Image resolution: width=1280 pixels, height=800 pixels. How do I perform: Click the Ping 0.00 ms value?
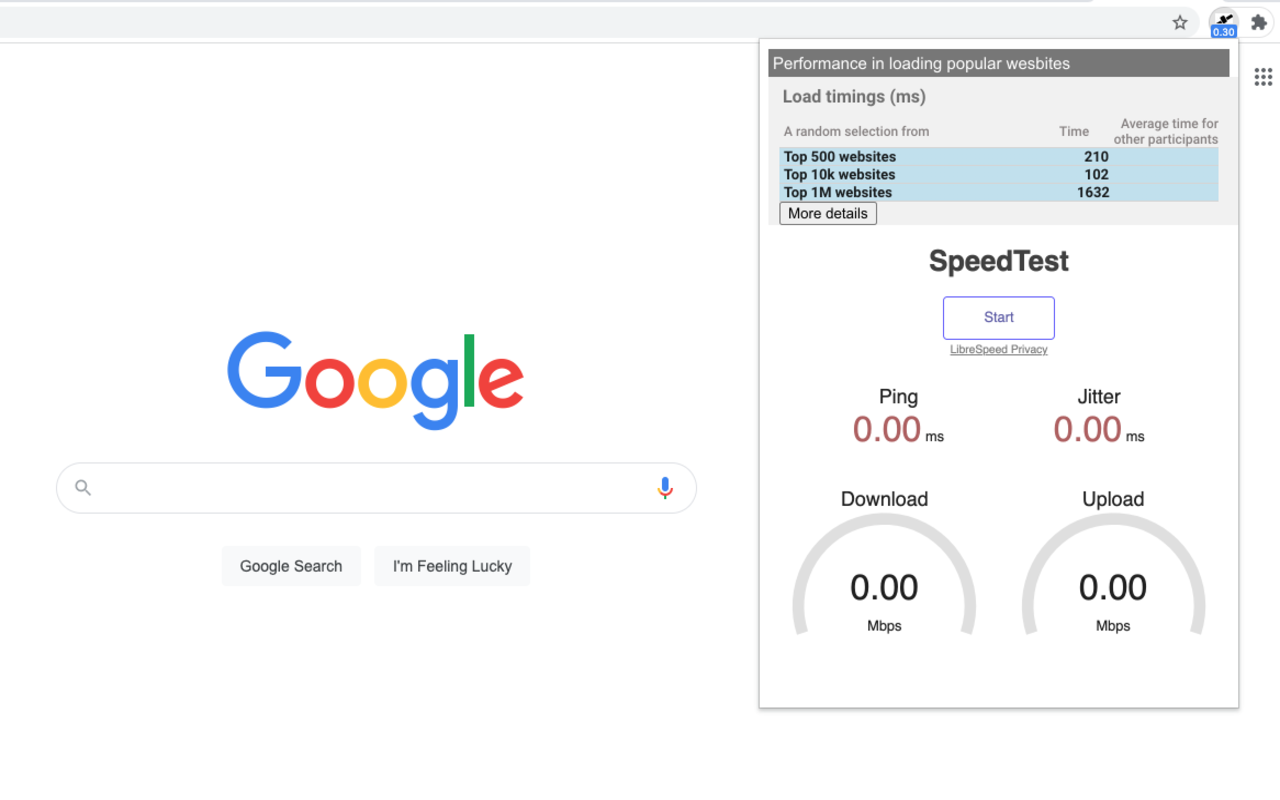pos(898,429)
